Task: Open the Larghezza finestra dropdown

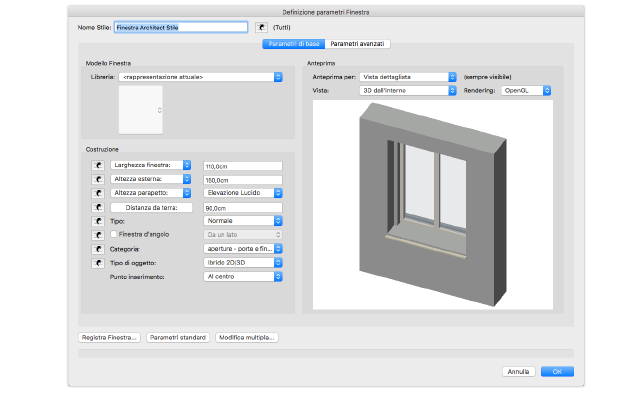Action: coord(150,165)
